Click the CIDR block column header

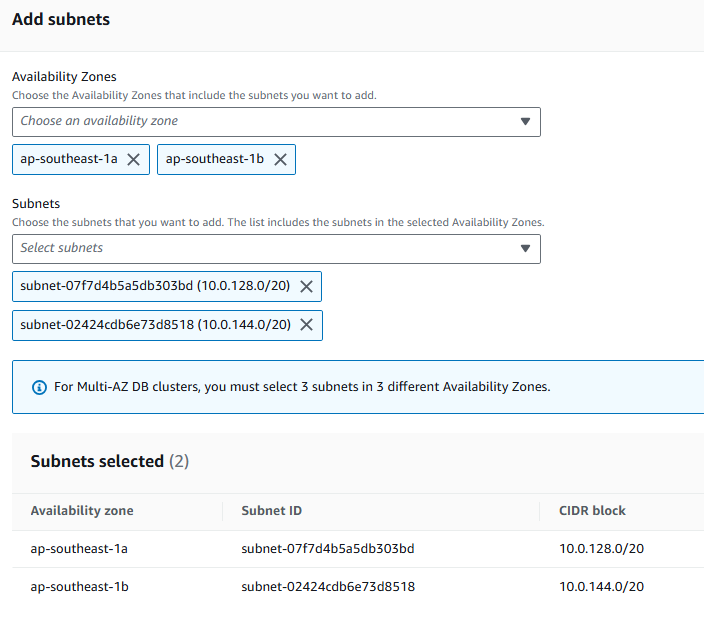(592, 511)
